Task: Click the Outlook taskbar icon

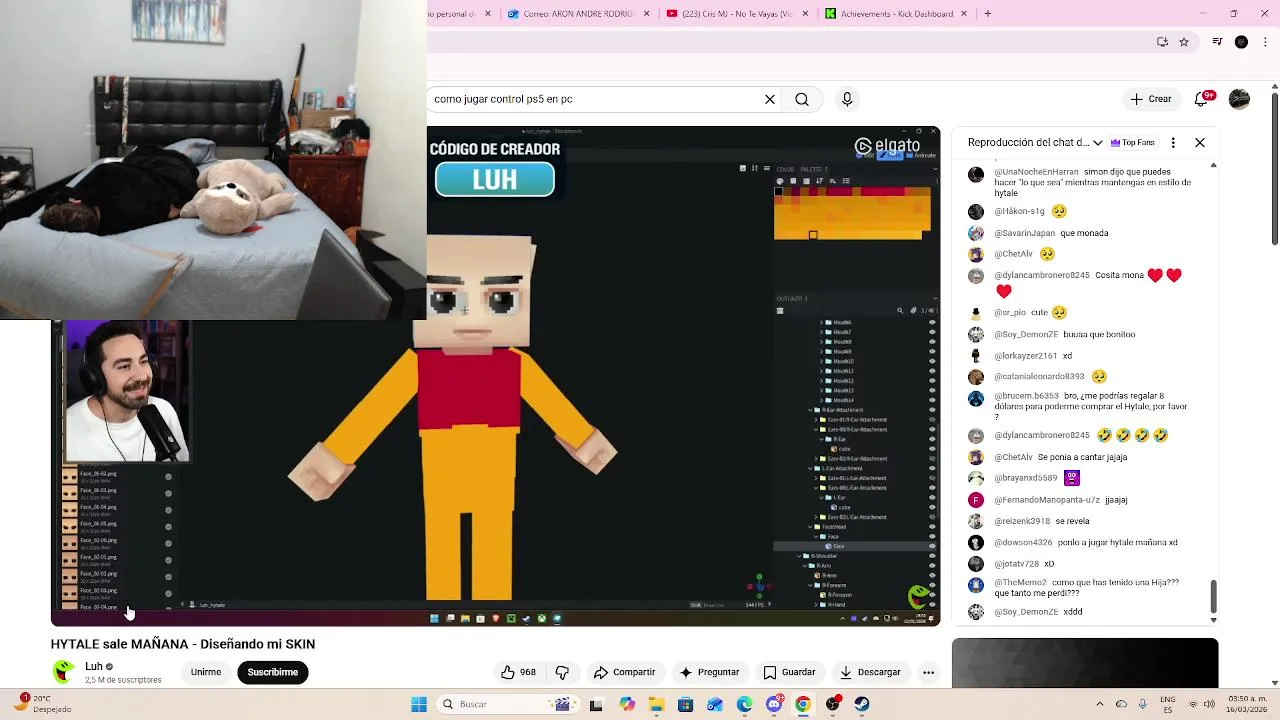Action: 715,704
